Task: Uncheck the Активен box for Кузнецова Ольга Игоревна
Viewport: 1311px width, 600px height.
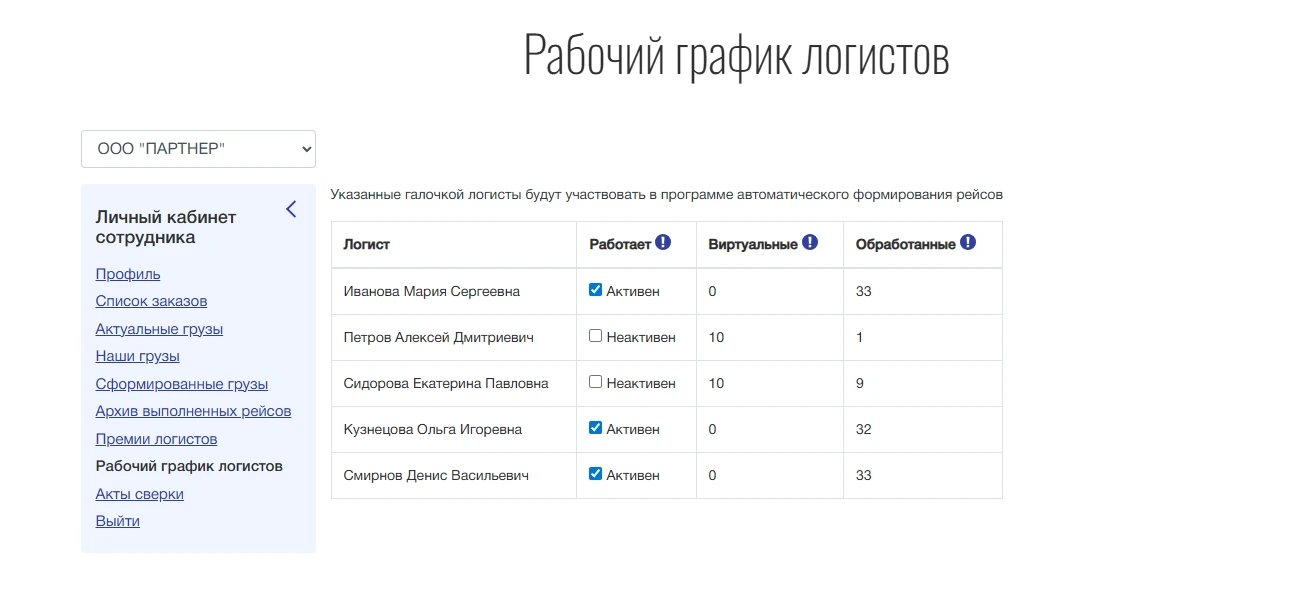Action: pyautogui.click(x=596, y=428)
